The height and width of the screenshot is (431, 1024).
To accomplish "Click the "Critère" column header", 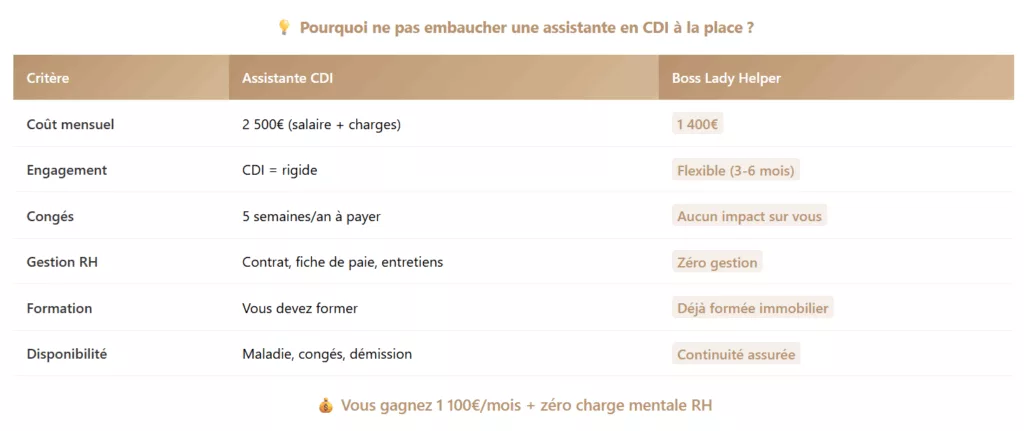I will pyautogui.click(x=48, y=78).
